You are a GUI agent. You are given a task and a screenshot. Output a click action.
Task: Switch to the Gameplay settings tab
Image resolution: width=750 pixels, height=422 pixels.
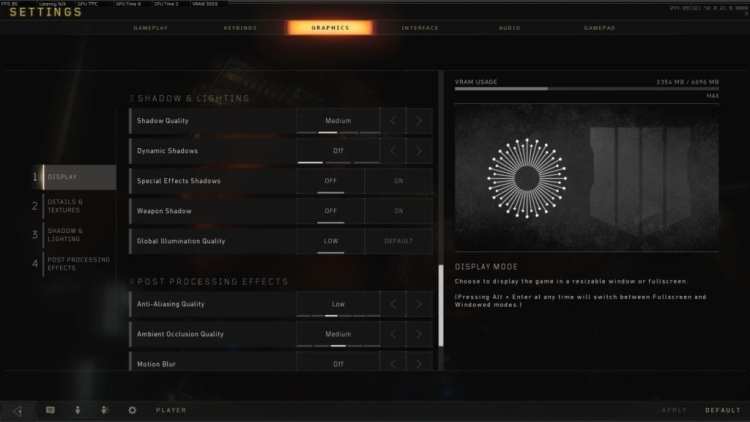click(151, 28)
